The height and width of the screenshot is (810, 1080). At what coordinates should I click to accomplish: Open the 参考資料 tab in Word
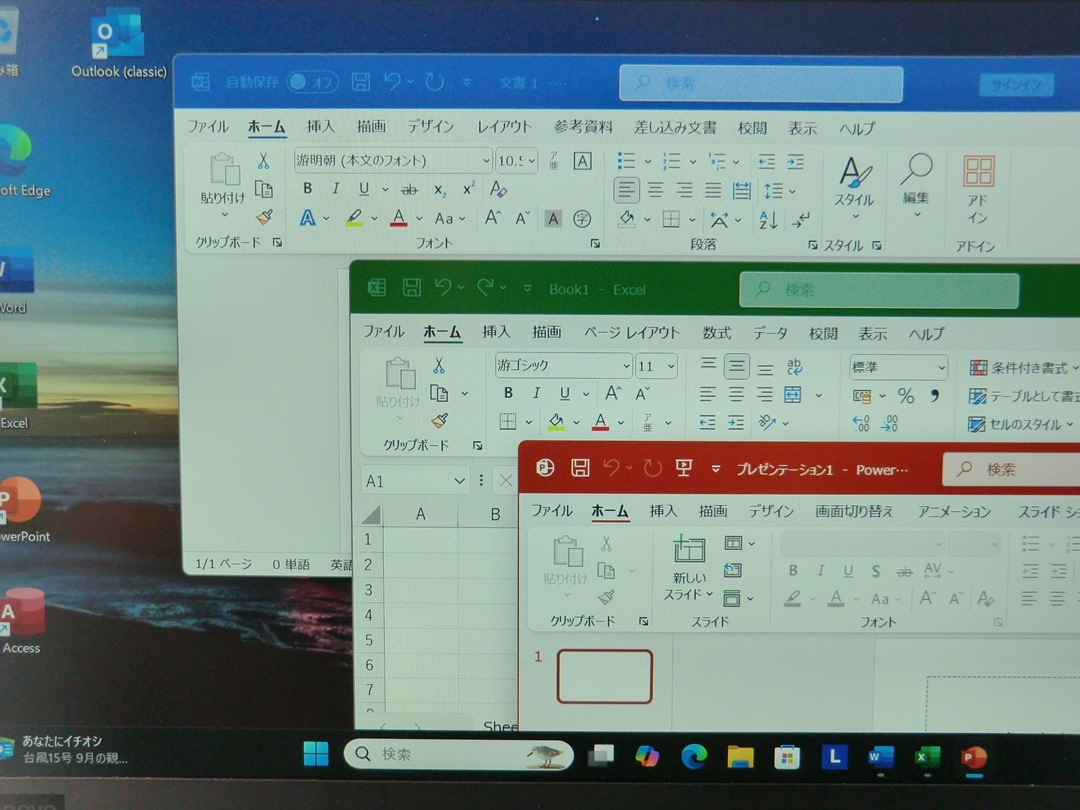[x=583, y=127]
